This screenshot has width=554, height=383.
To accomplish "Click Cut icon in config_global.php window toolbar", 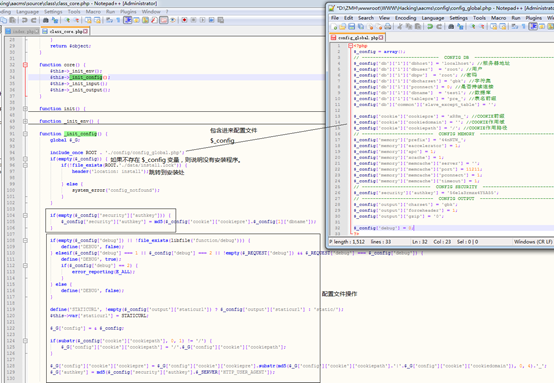I will point(400,26).
